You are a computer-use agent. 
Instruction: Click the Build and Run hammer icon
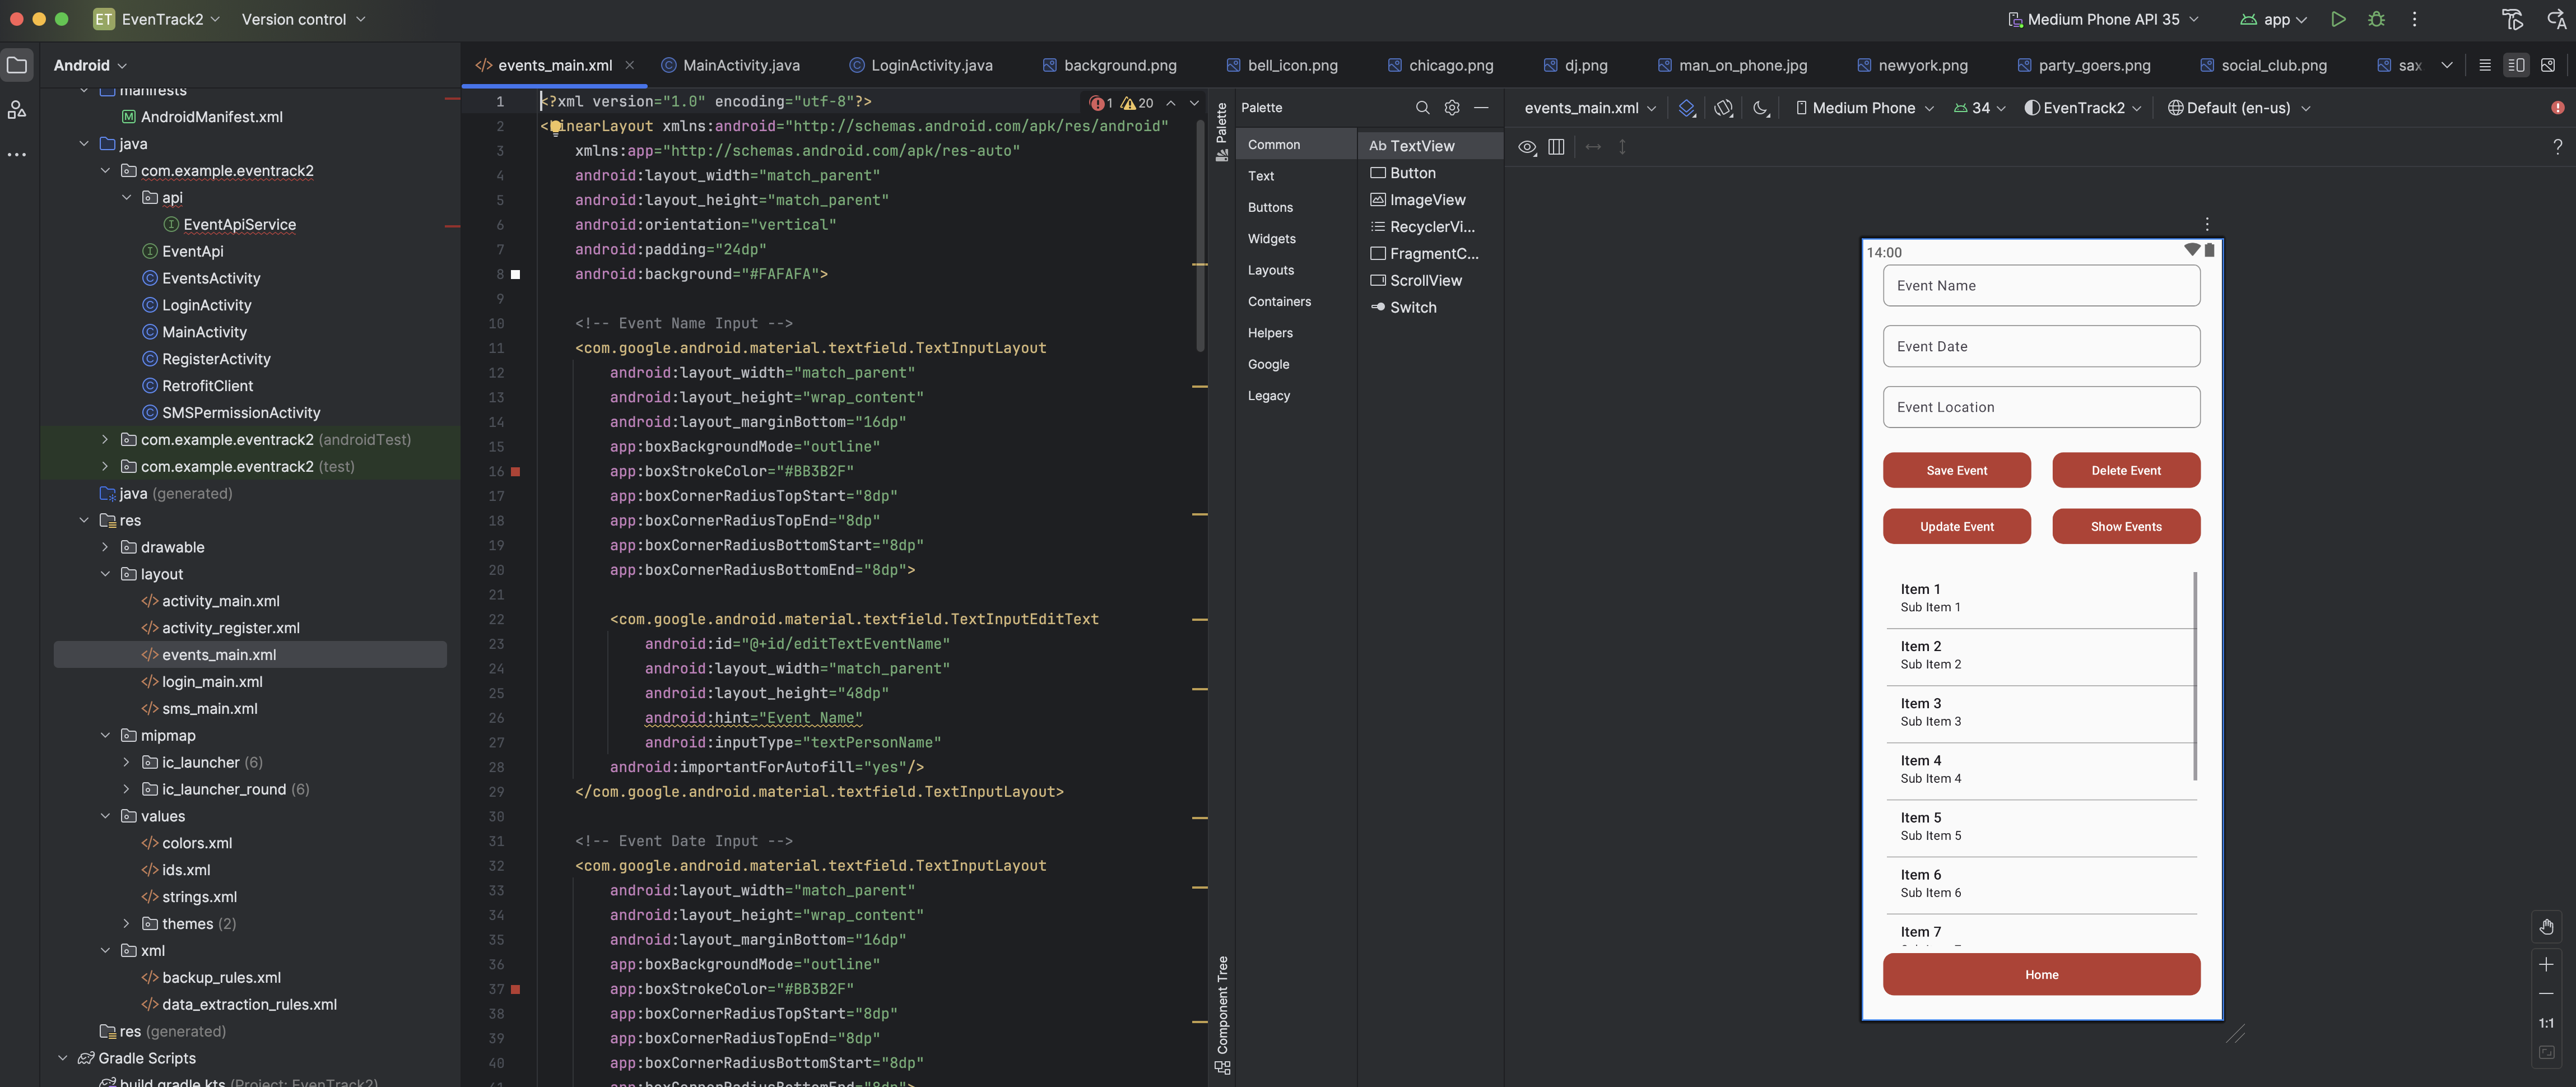2512,19
